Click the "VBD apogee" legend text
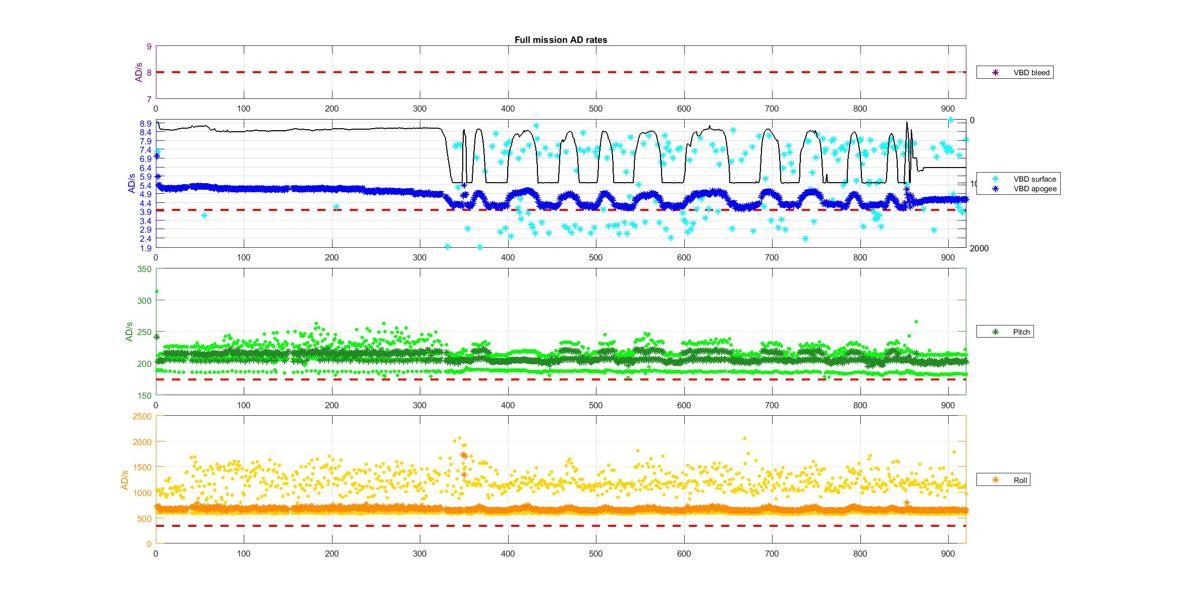The height and width of the screenshot is (611, 1200). pyautogui.click(x=1030, y=188)
